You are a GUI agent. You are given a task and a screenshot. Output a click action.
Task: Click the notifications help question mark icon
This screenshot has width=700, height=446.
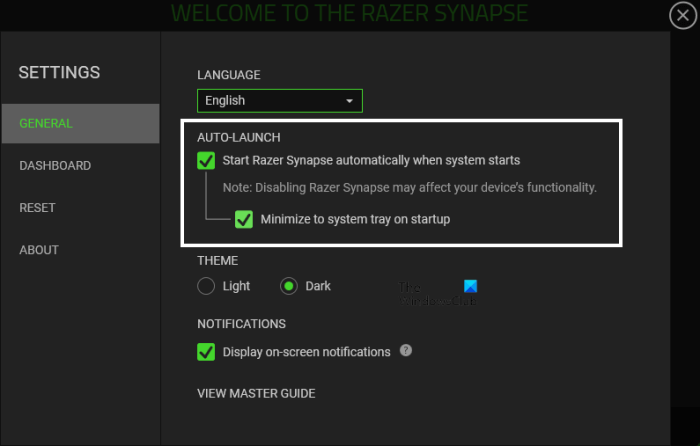[x=406, y=351]
